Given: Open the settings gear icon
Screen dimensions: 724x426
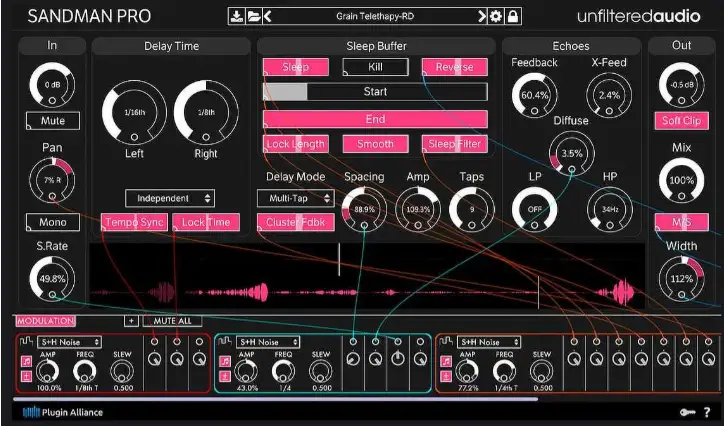Looking at the screenshot, I should (495, 17).
